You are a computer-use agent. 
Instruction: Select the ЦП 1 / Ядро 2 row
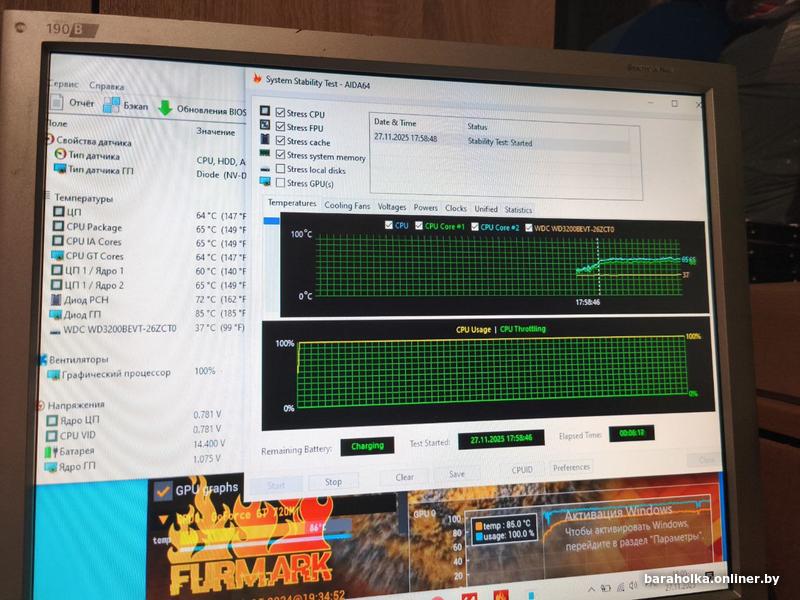point(147,285)
